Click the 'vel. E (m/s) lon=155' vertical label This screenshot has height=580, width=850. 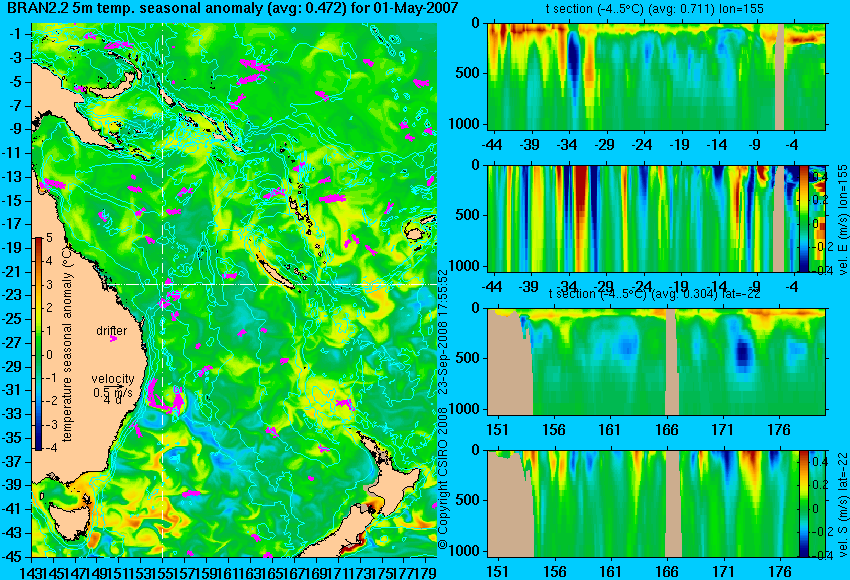point(842,220)
